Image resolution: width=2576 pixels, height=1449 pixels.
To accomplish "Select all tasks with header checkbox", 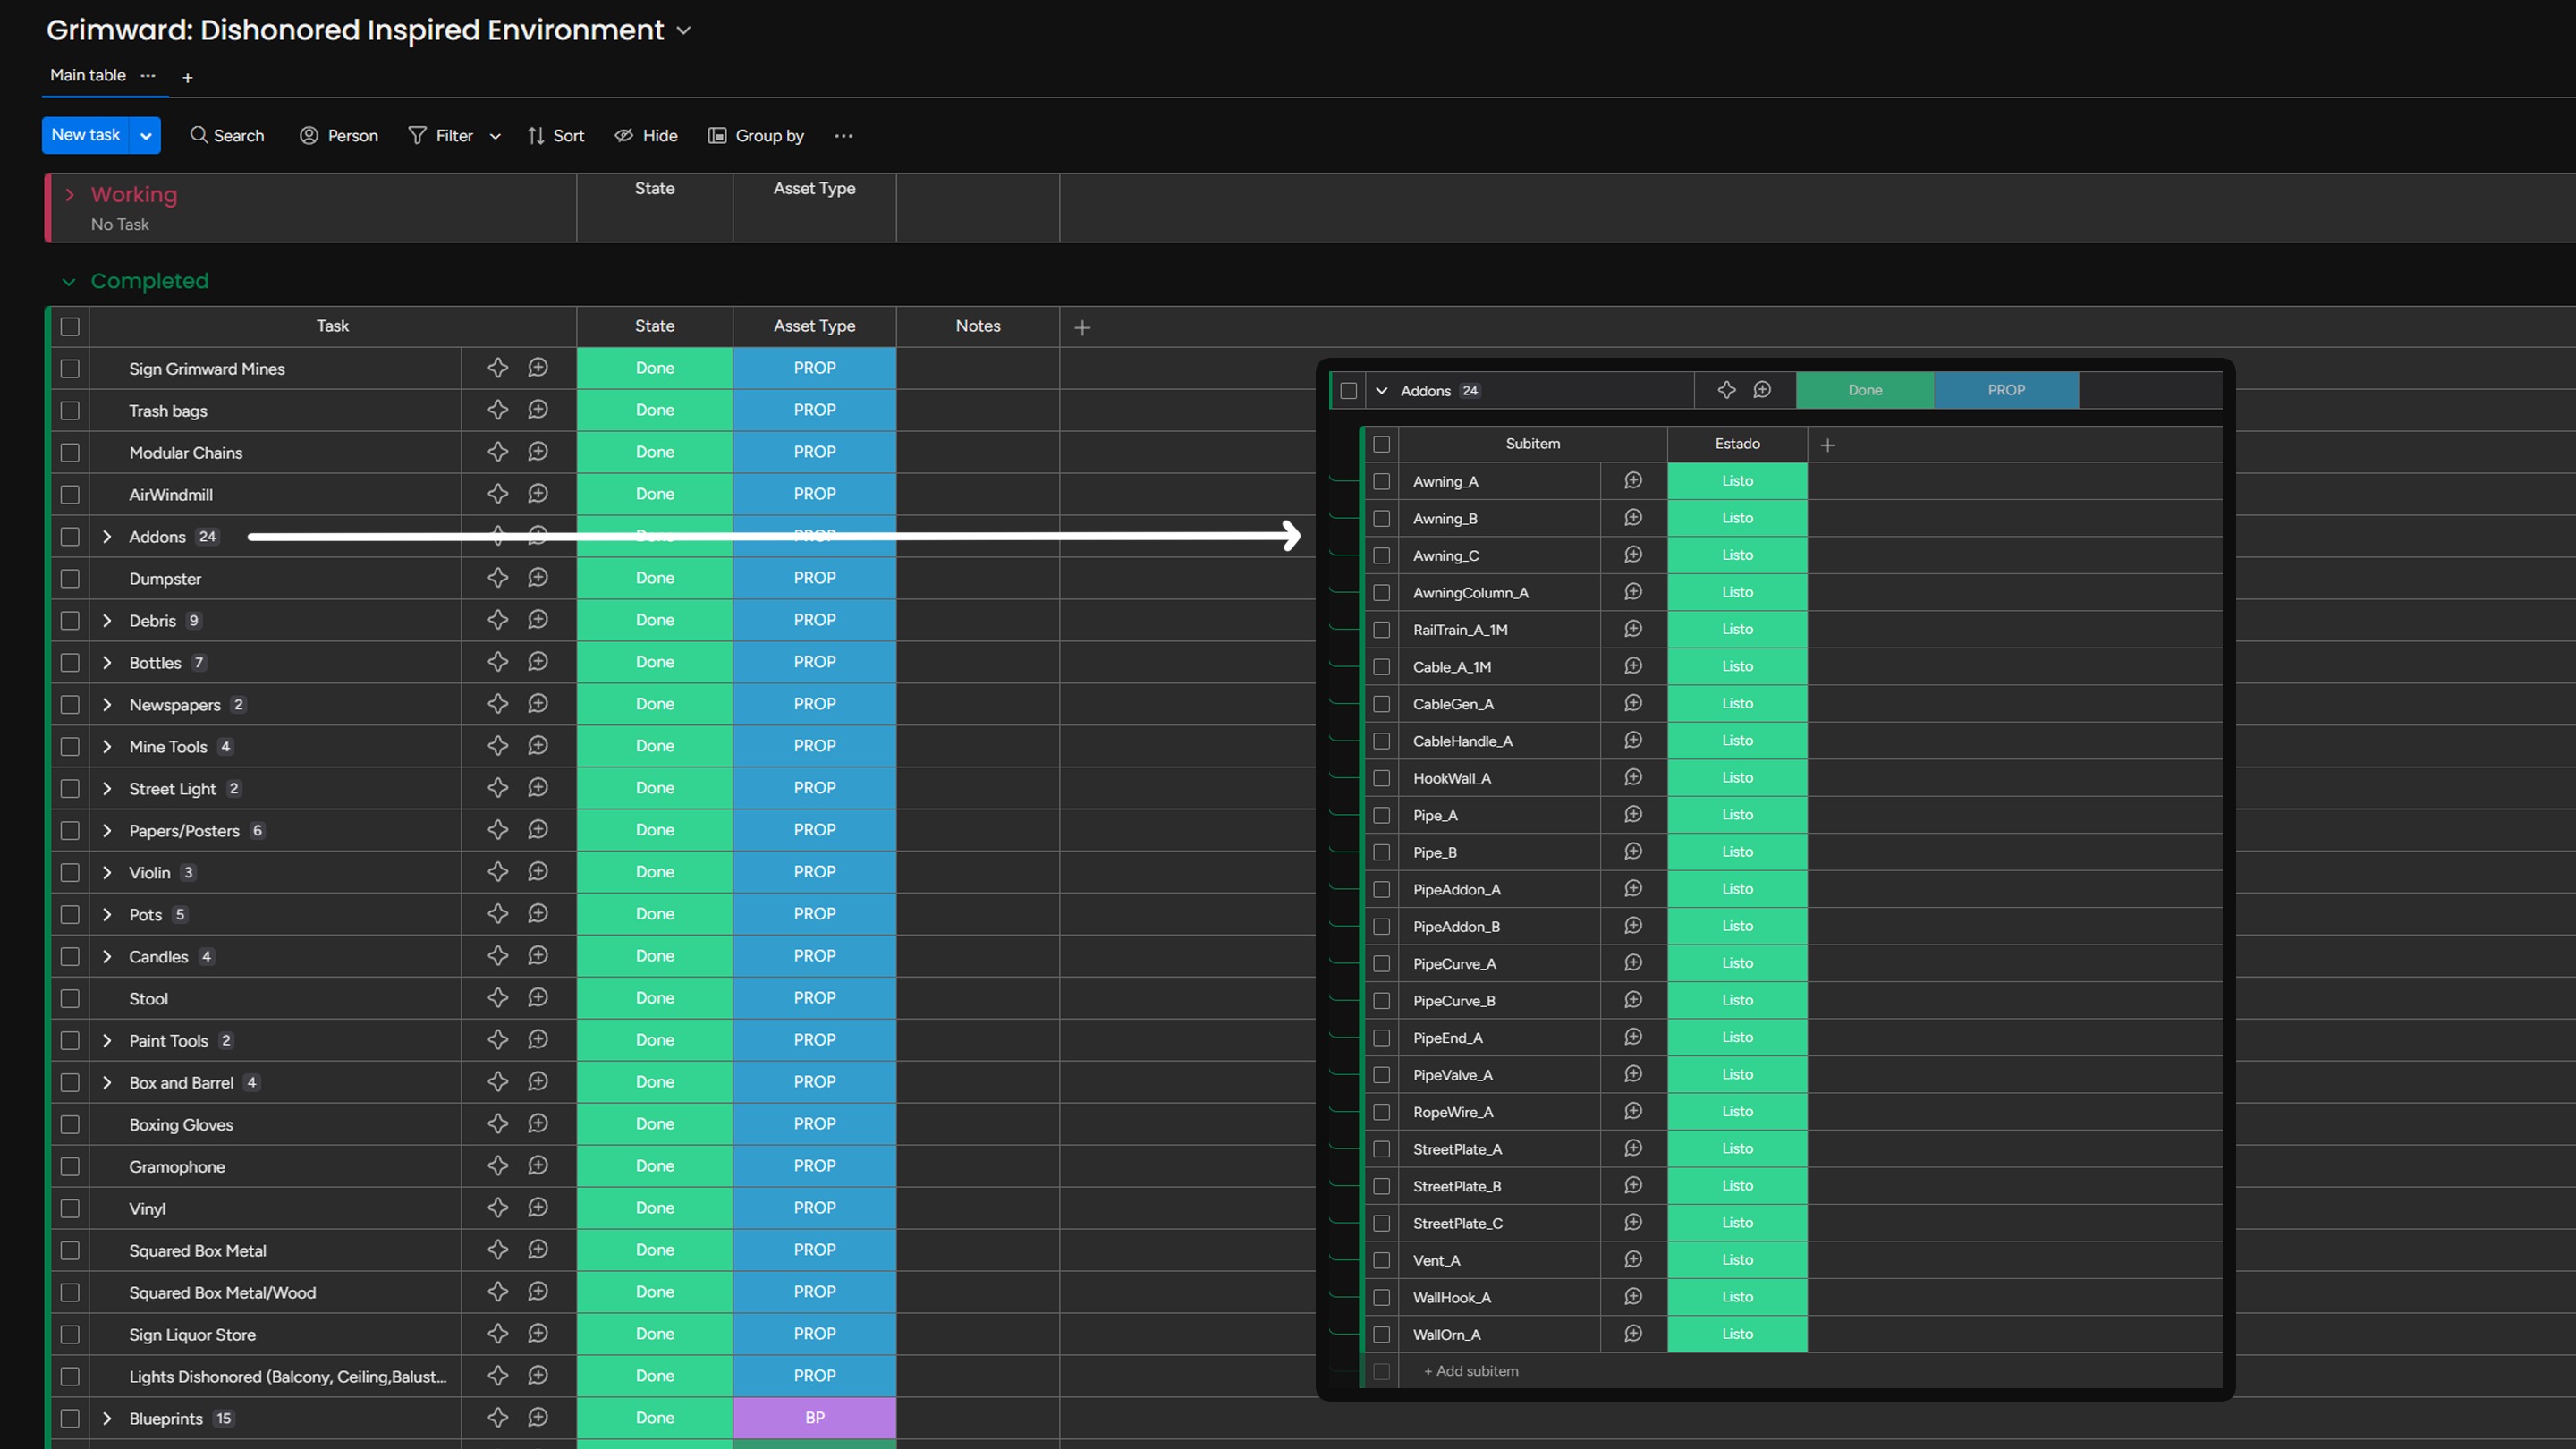I will point(70,327).
